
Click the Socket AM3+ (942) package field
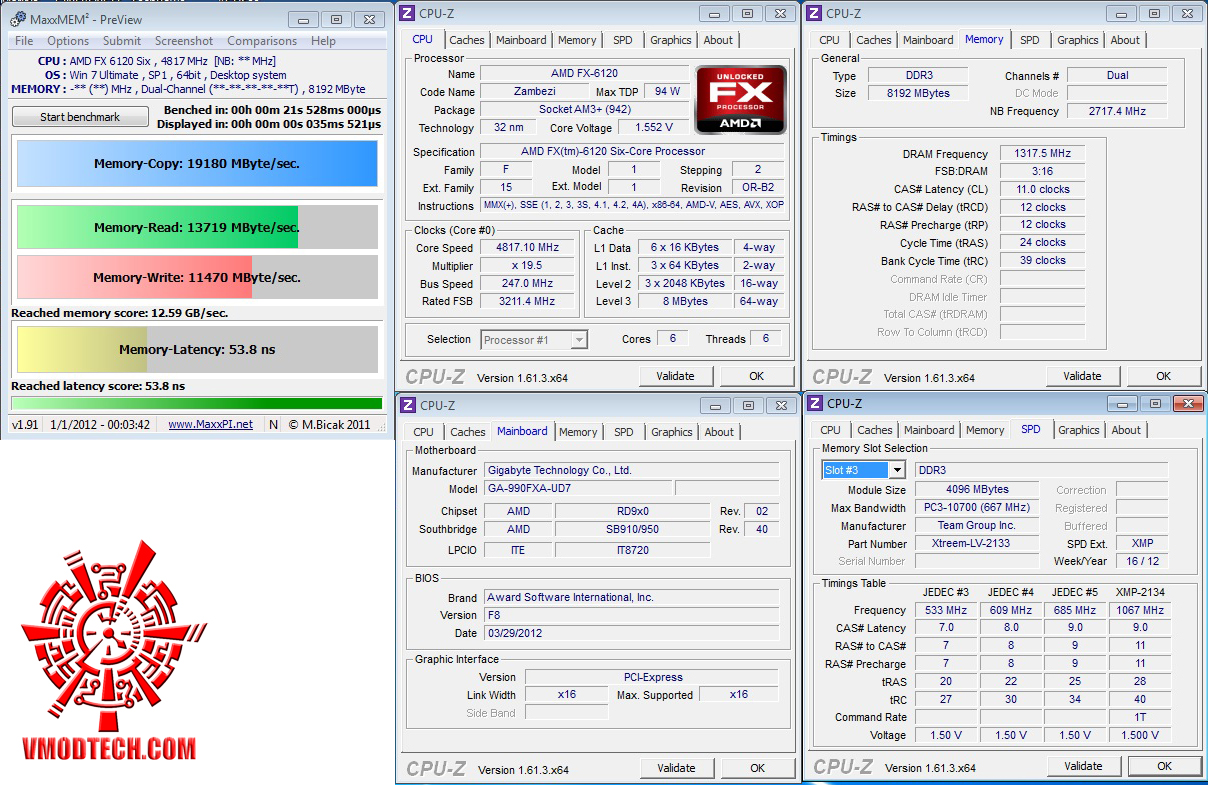[x=584, y=110]
